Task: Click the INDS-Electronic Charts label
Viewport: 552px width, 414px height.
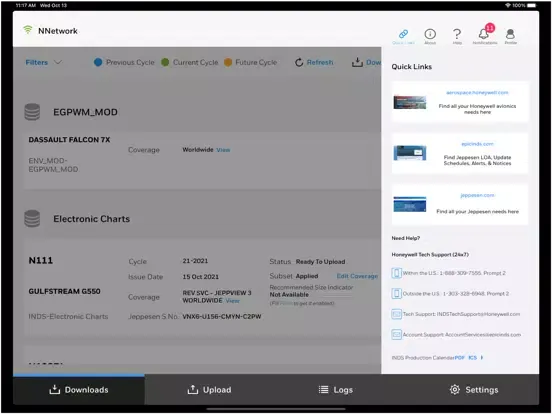Action: (x=68, y=316)
